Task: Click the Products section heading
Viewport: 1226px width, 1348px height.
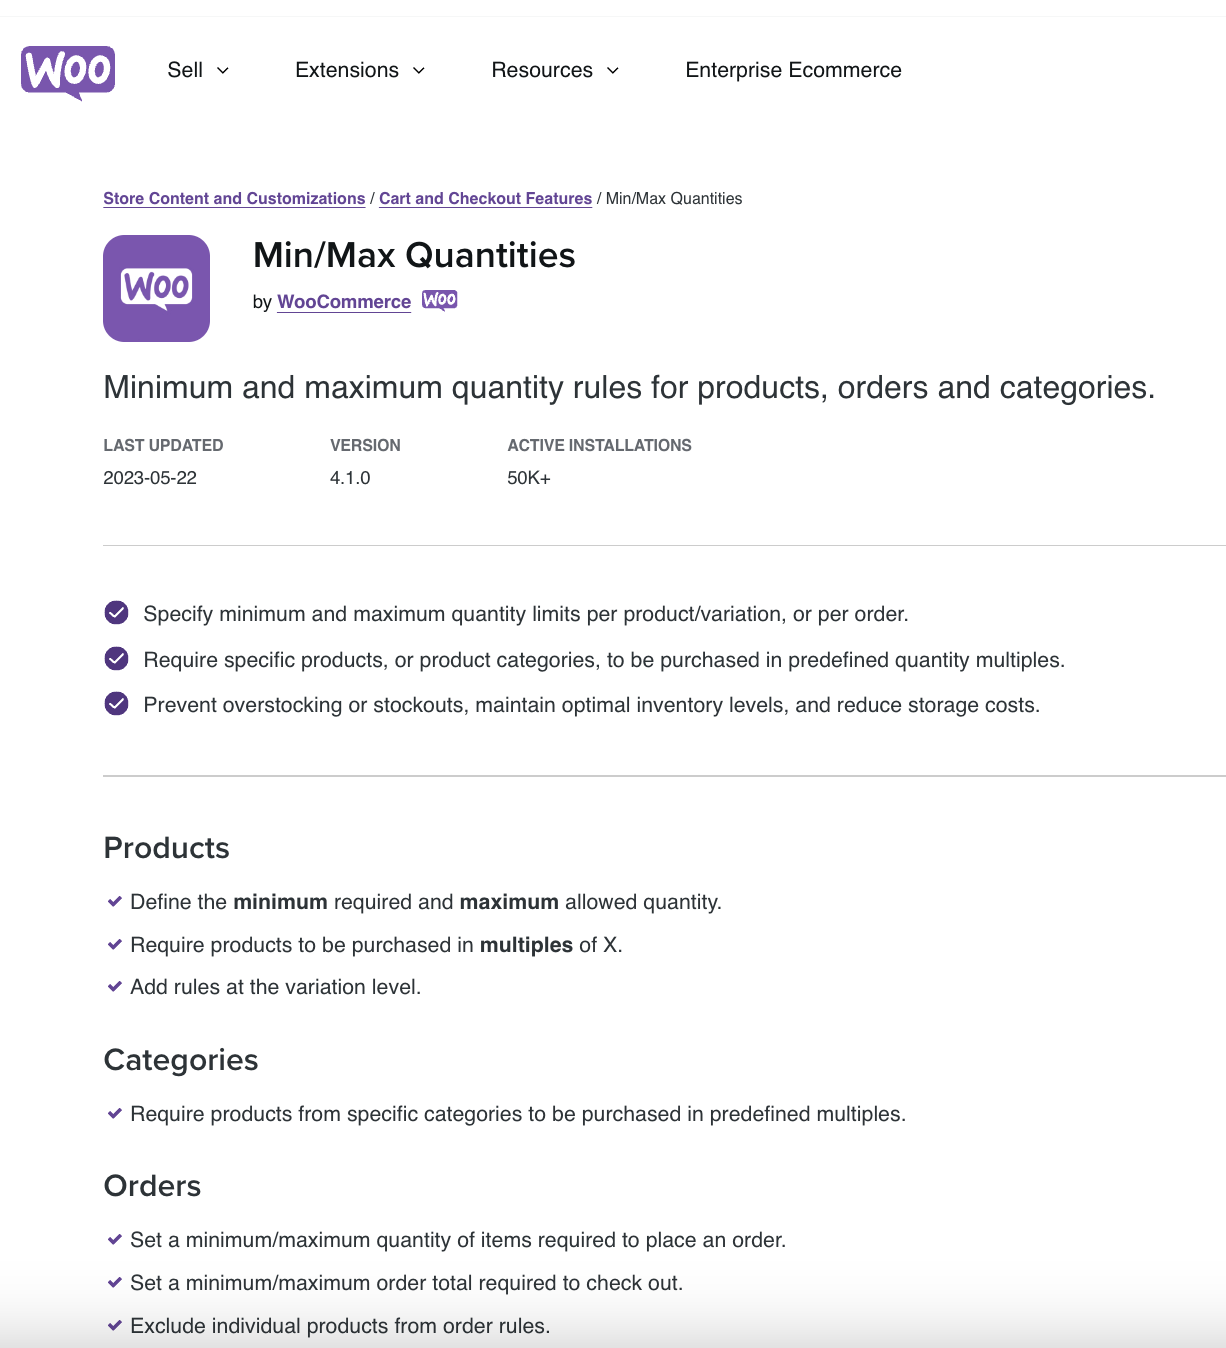Action: click(x=166, y=848)
